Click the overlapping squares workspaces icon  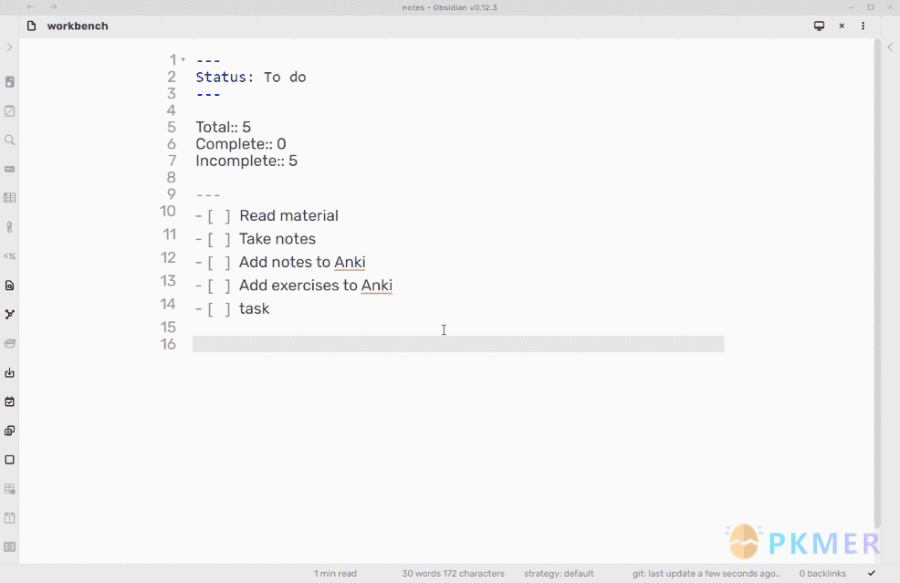pos(10,430)
